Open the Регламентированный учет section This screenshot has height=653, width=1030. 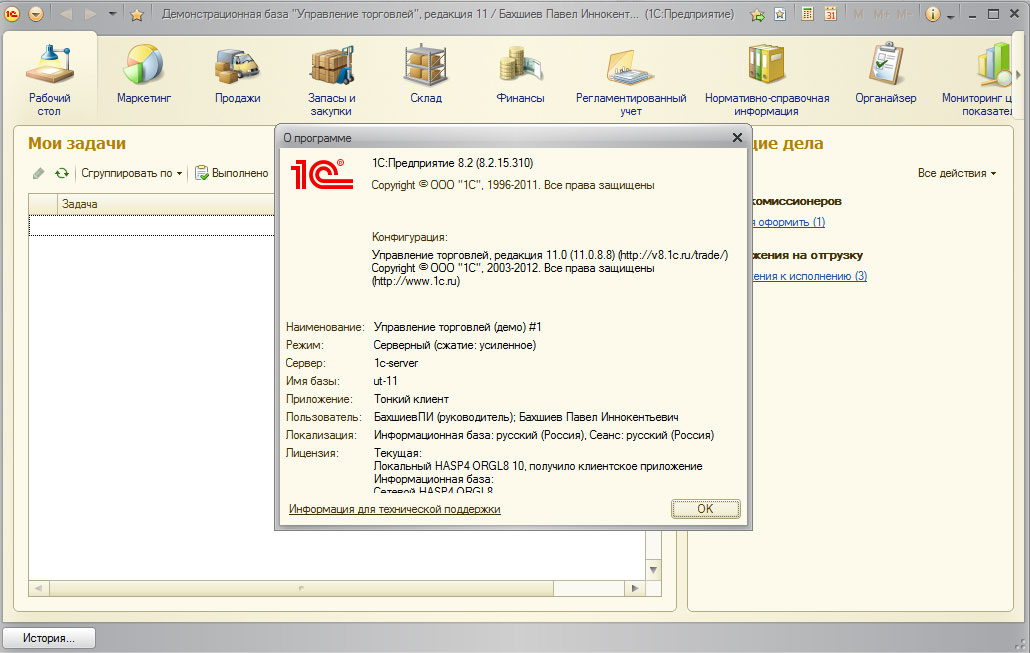(x=631, y=80)
